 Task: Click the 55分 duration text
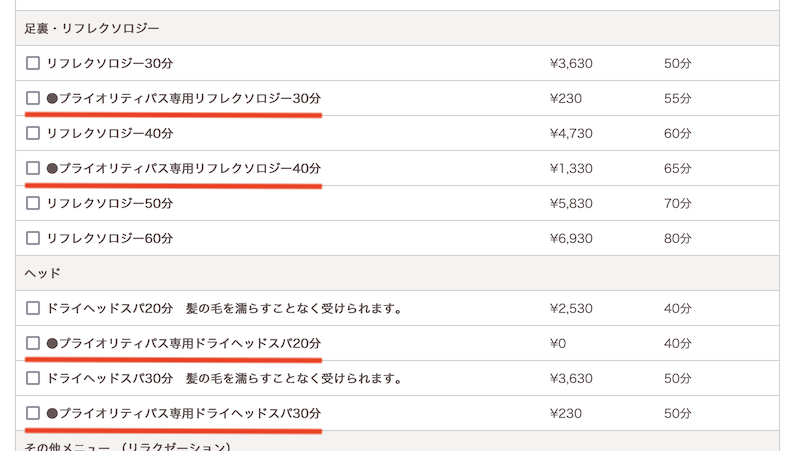click(x=677, y=98)
